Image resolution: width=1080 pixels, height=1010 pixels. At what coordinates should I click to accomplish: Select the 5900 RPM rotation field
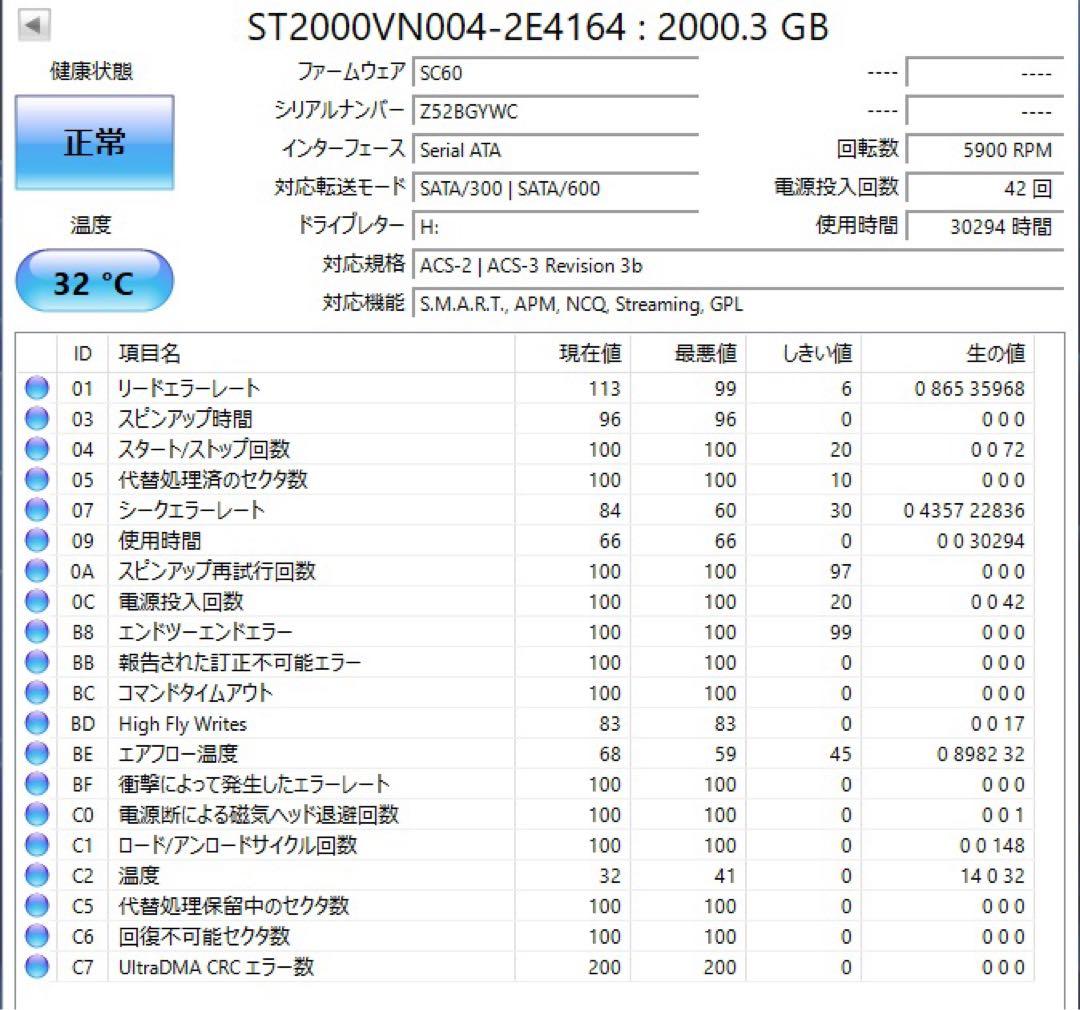pos(985,150)
